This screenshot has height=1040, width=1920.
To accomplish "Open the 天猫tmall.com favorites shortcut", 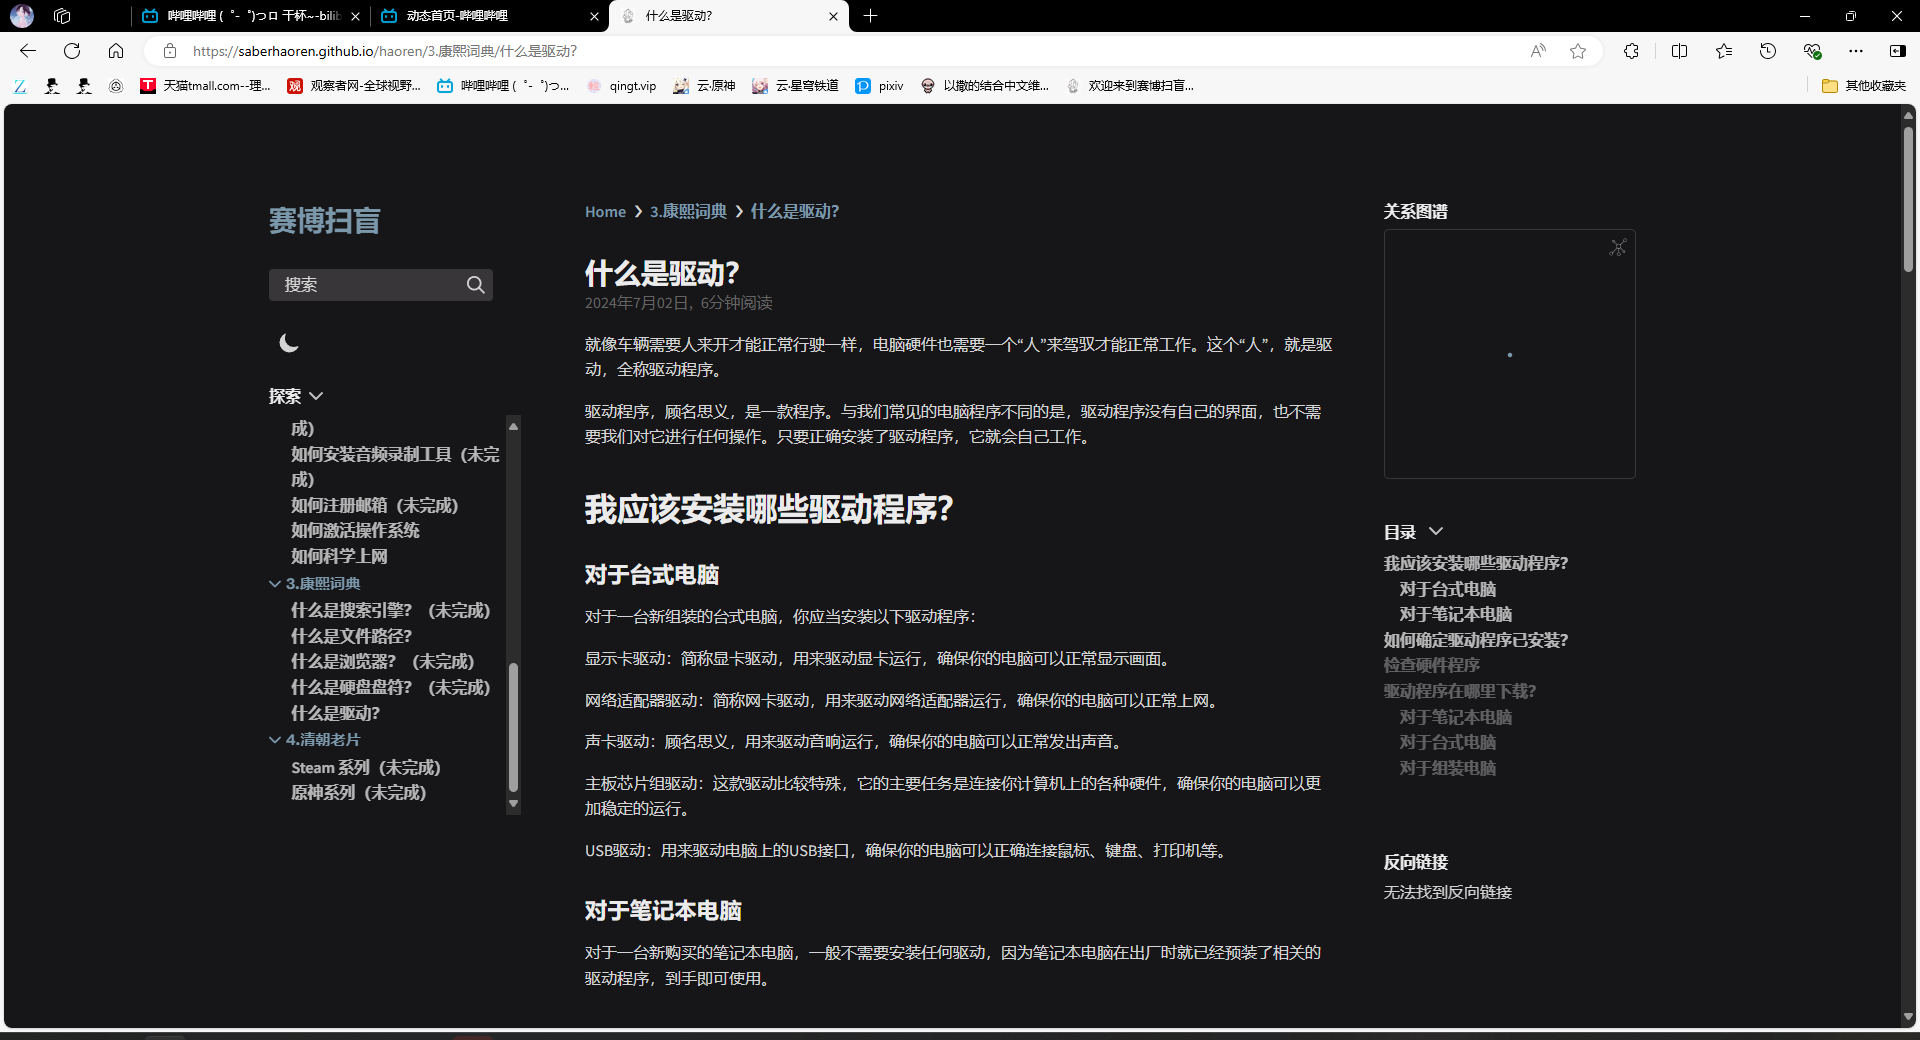I will [x=205, y=86].
